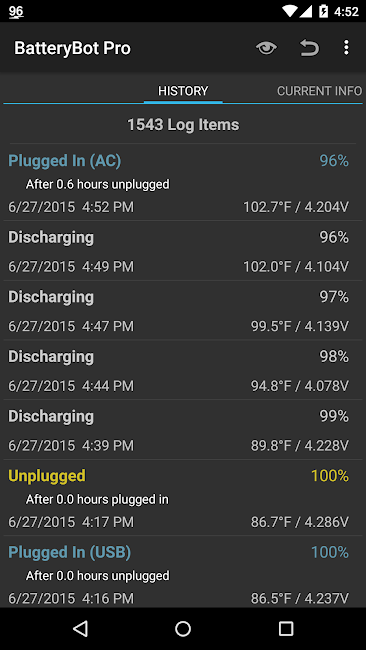The width and height of the screenshot is (366, 650).
Task: Tap the BatteryBot Pro app title
Action: [x=73, y=48]
